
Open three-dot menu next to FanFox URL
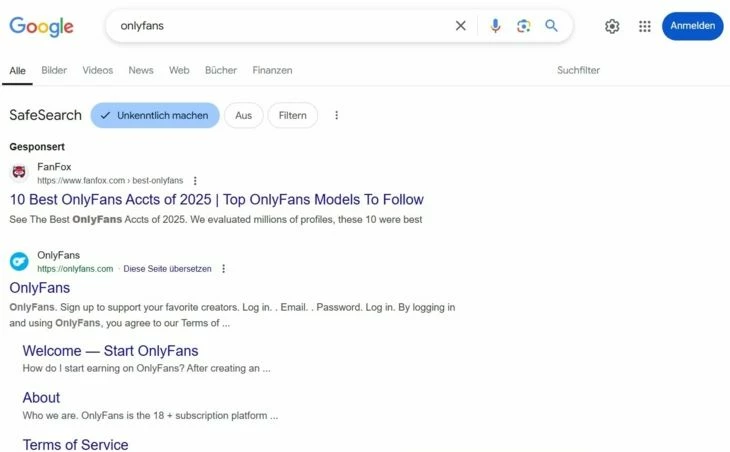coord(195,181)
